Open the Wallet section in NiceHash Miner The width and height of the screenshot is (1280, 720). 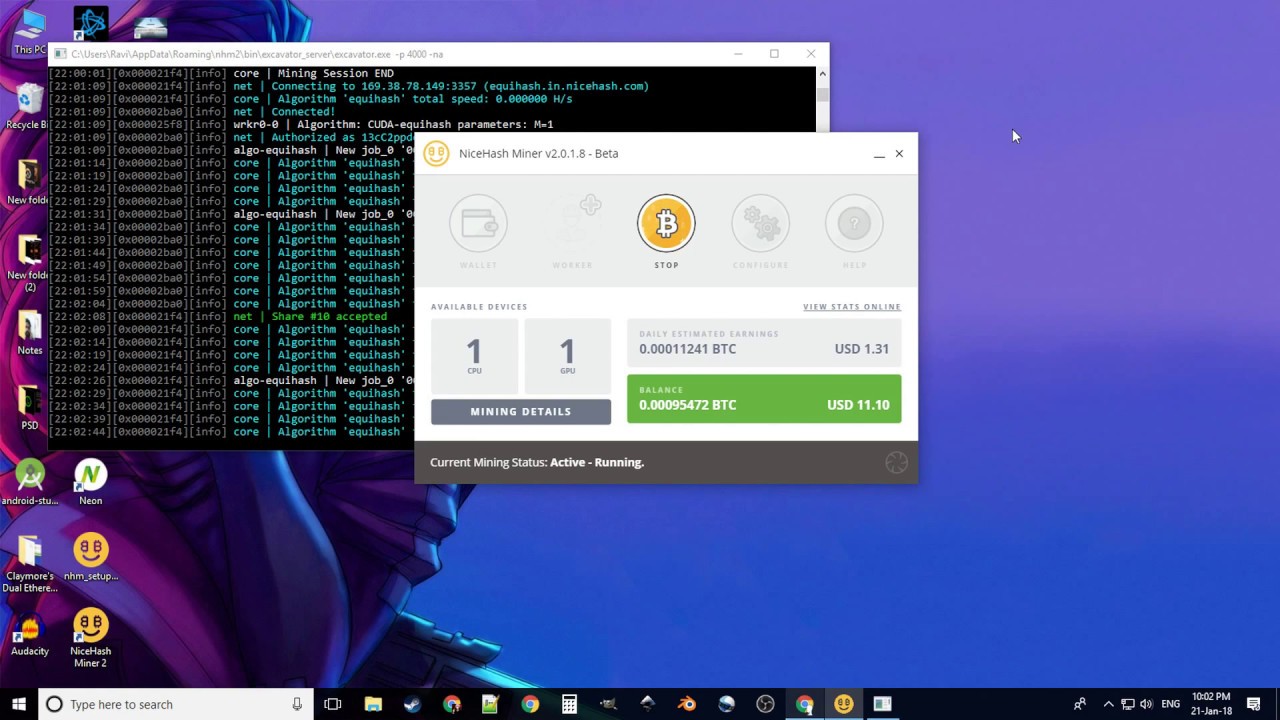coord(478,223)
